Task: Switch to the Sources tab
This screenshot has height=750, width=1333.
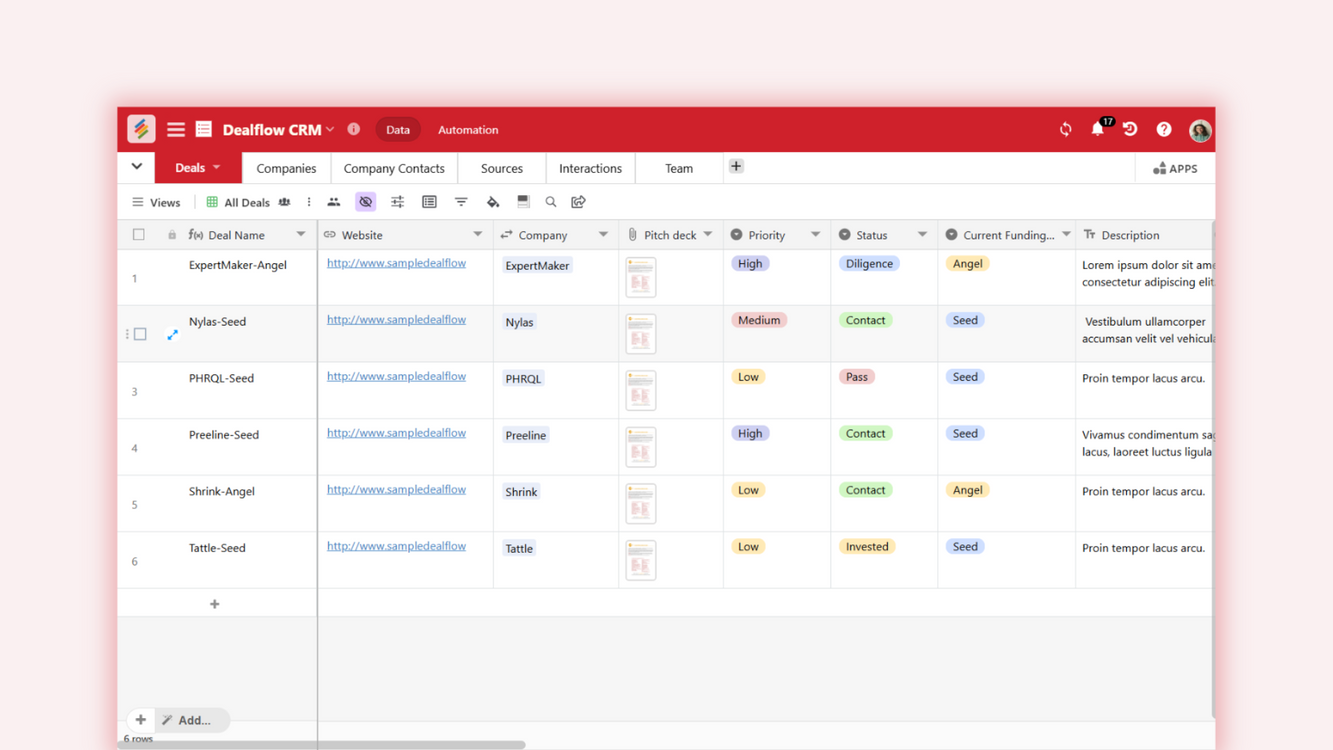Action: click(x=502, y=168)
